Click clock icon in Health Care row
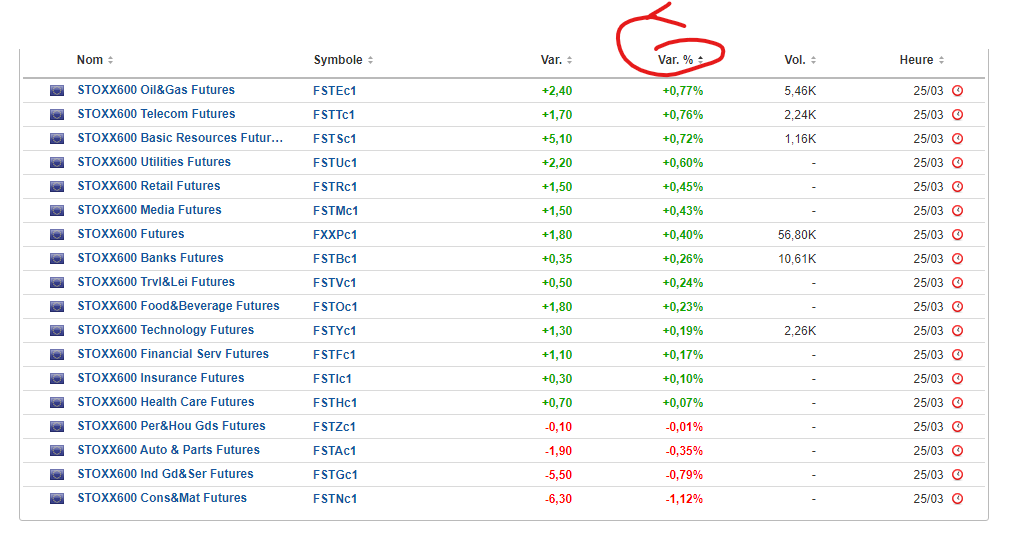This screenshot has width=1017, height=543. pyautogui.click(x=957, y=403)
